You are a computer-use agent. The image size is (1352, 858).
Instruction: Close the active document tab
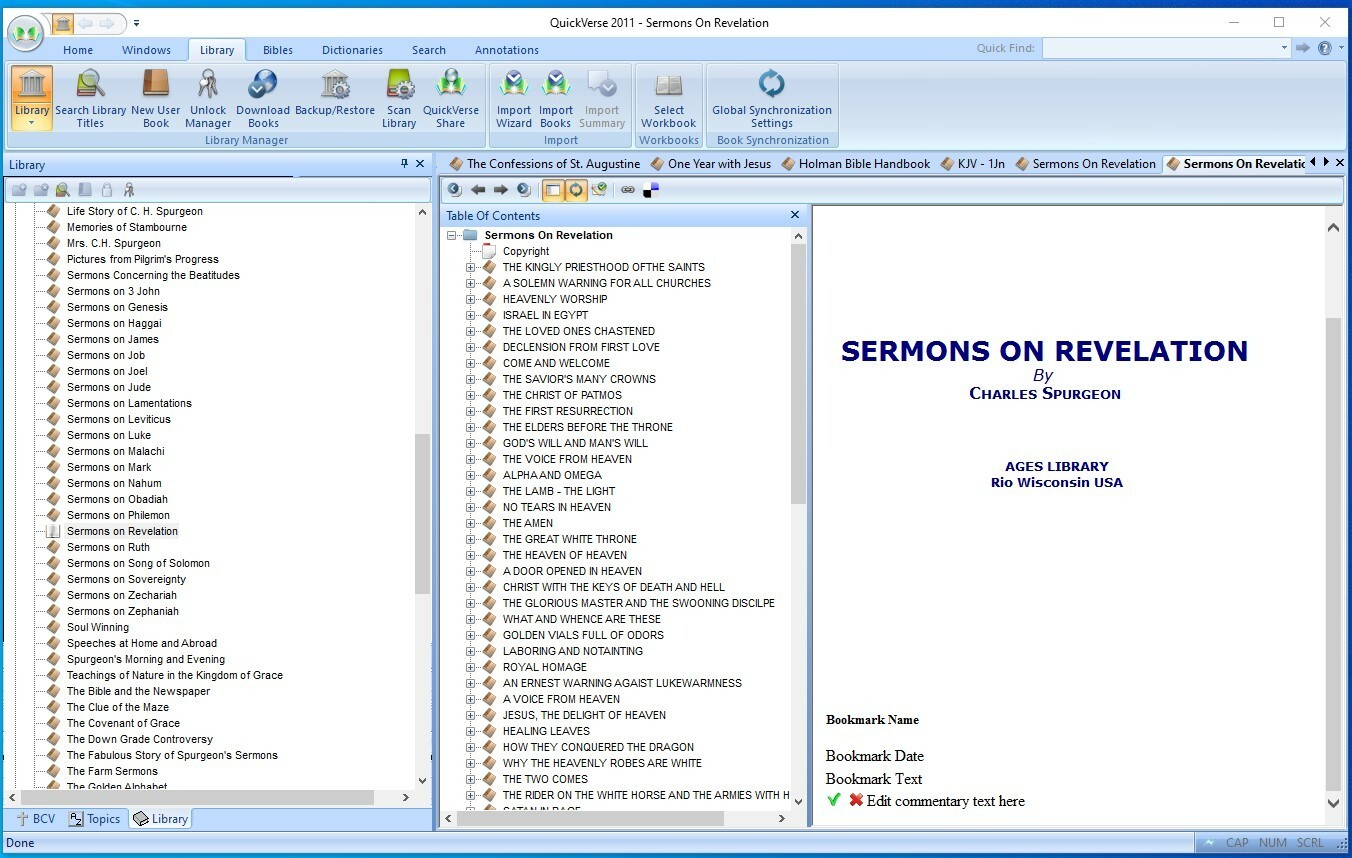click(1340, 163)
